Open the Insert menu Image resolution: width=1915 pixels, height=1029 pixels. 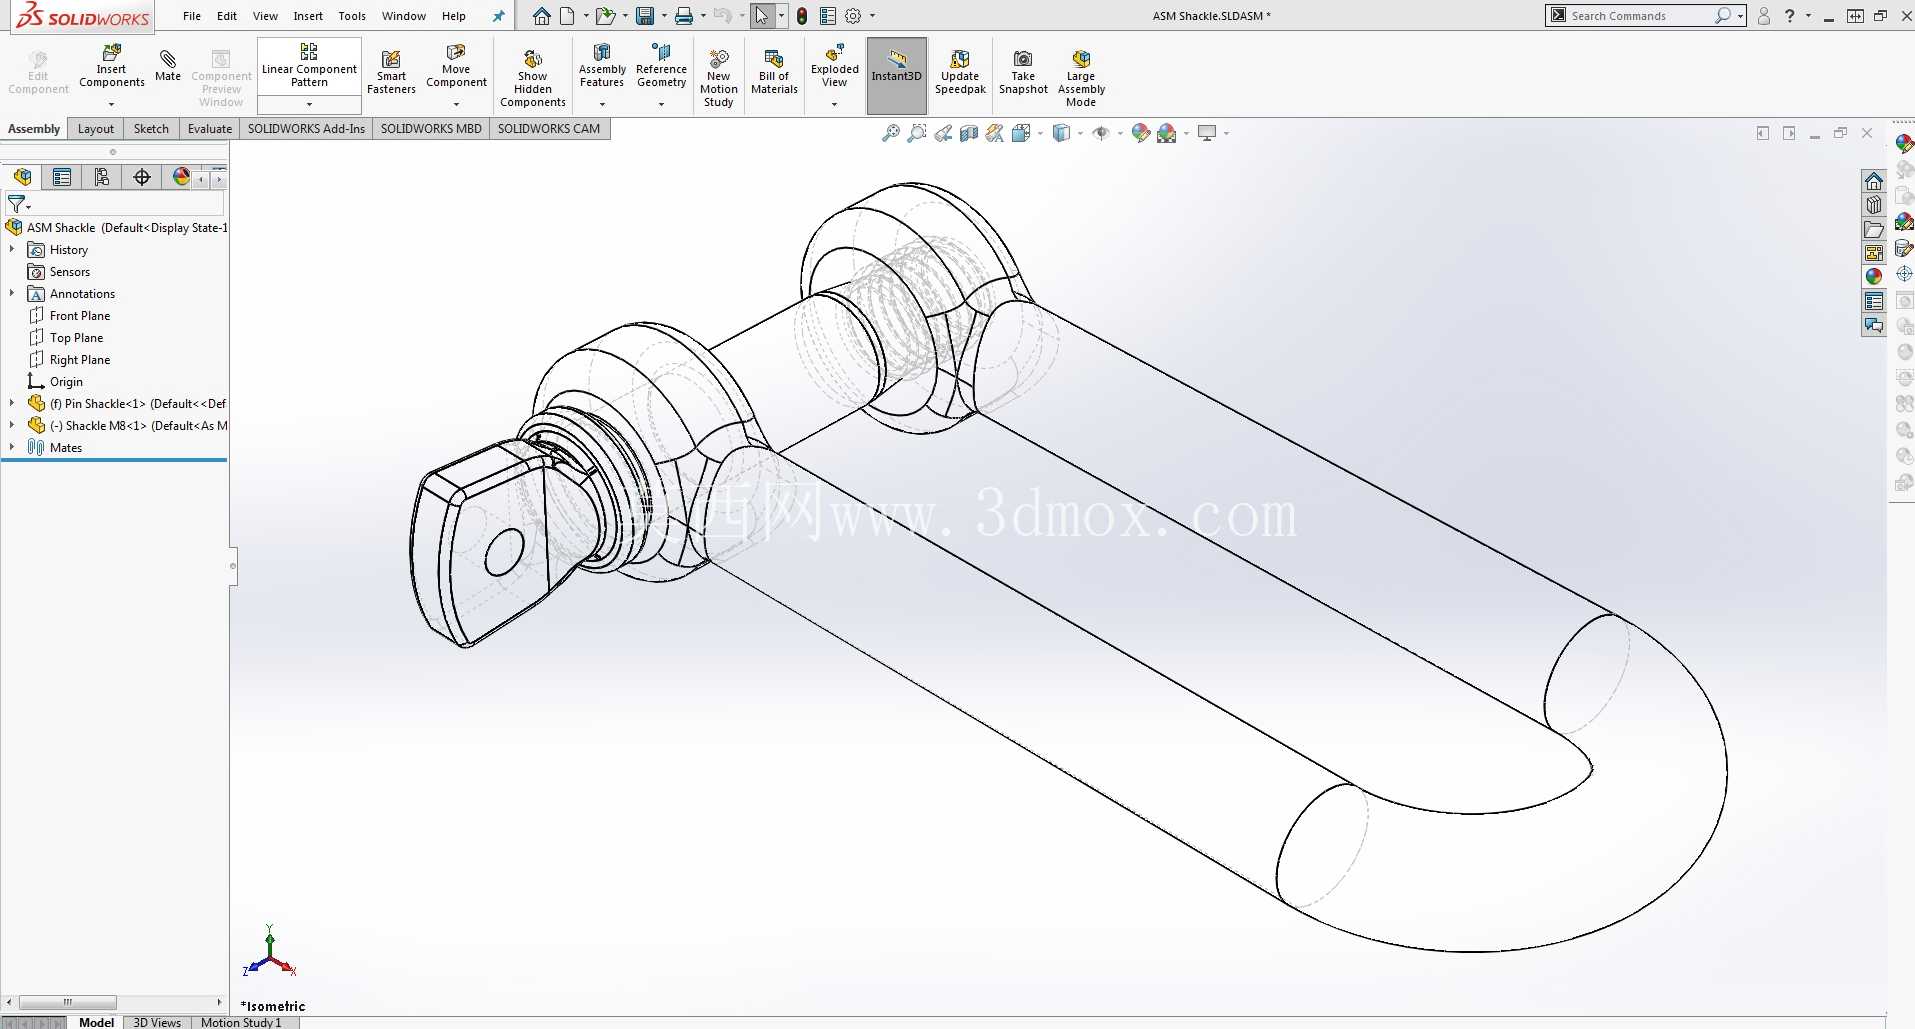pos(308,16)
